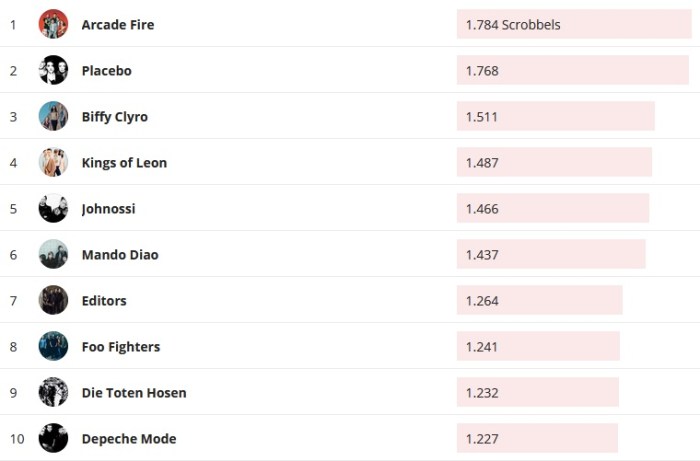Go to the Biffy Clyro artist page
This screenshot has height=461, width=700.
point(114,116)
